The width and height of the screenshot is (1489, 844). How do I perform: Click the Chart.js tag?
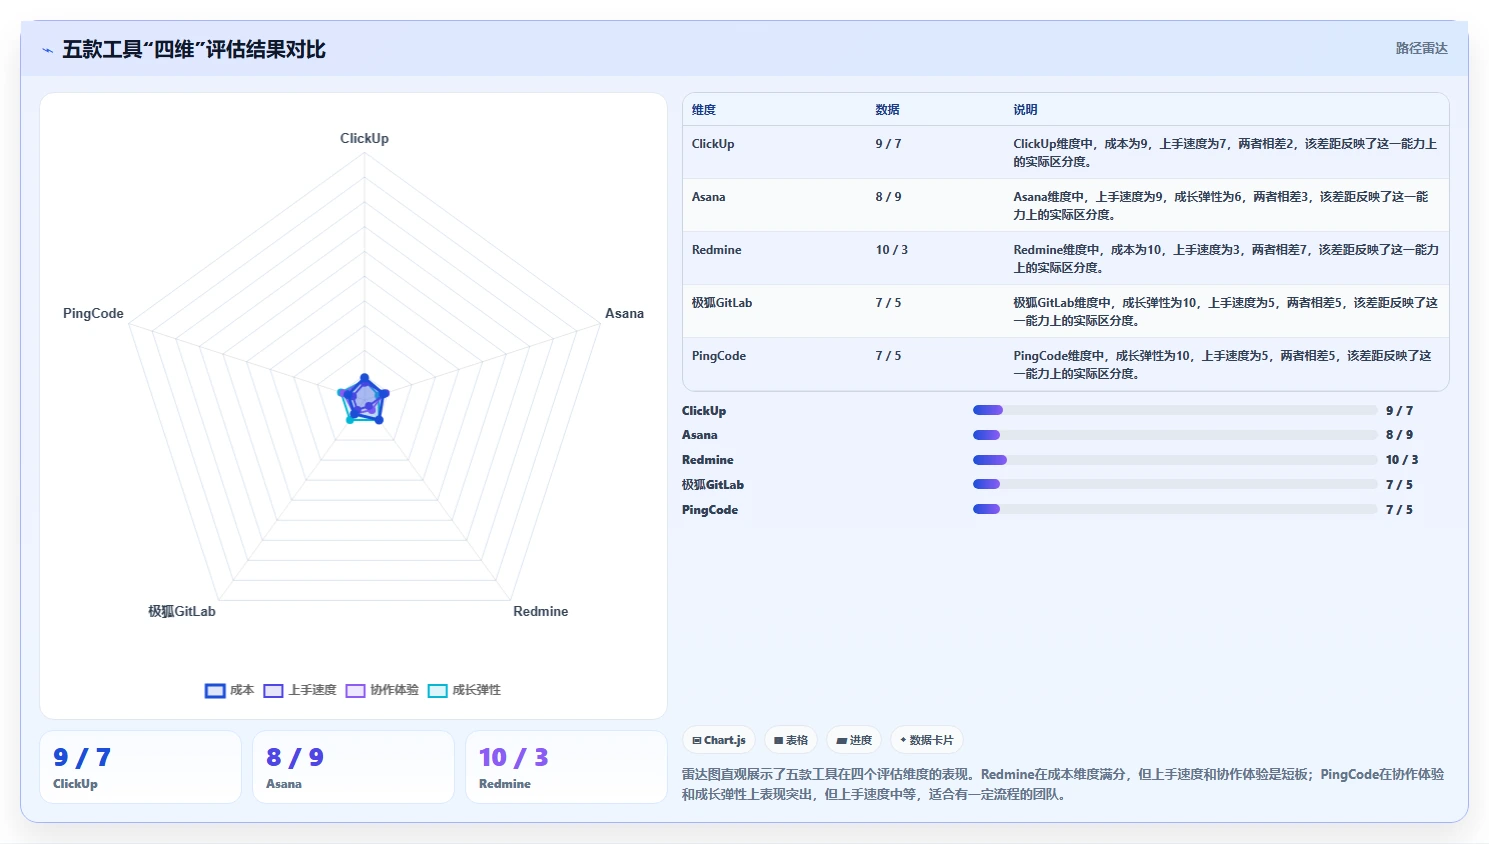[x=719, y=740]
